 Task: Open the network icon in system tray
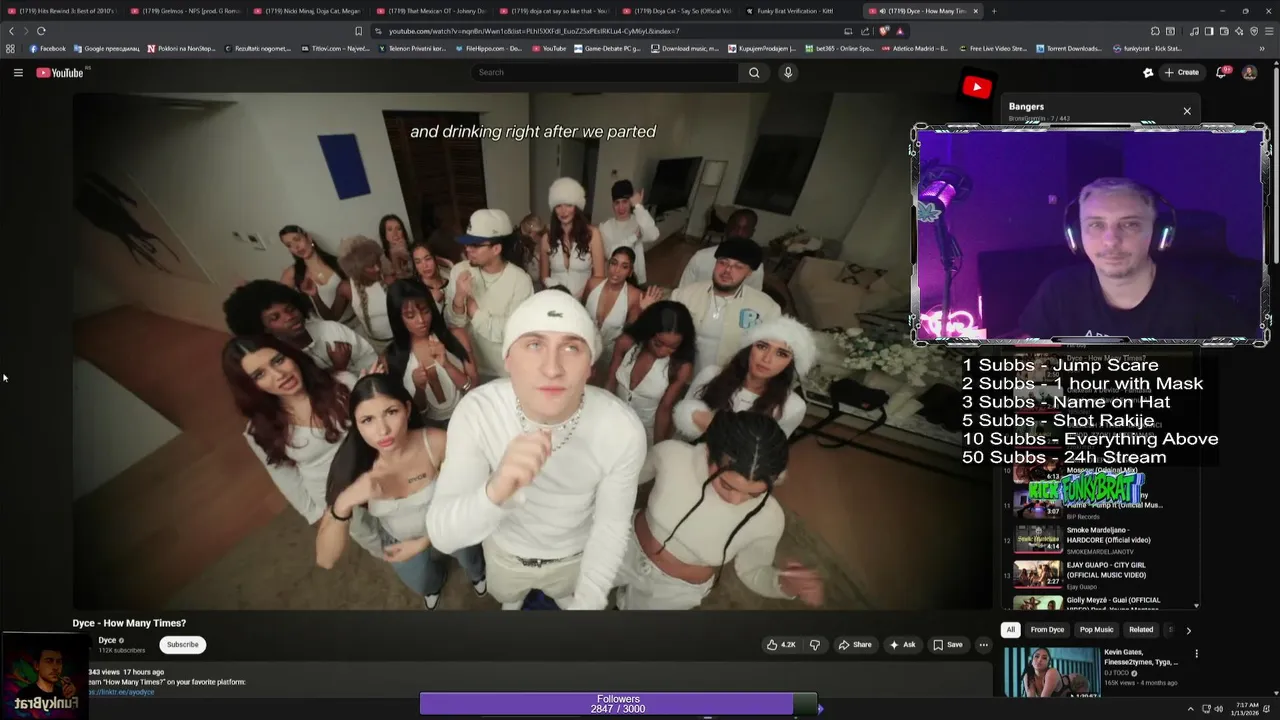point(1205,709)
